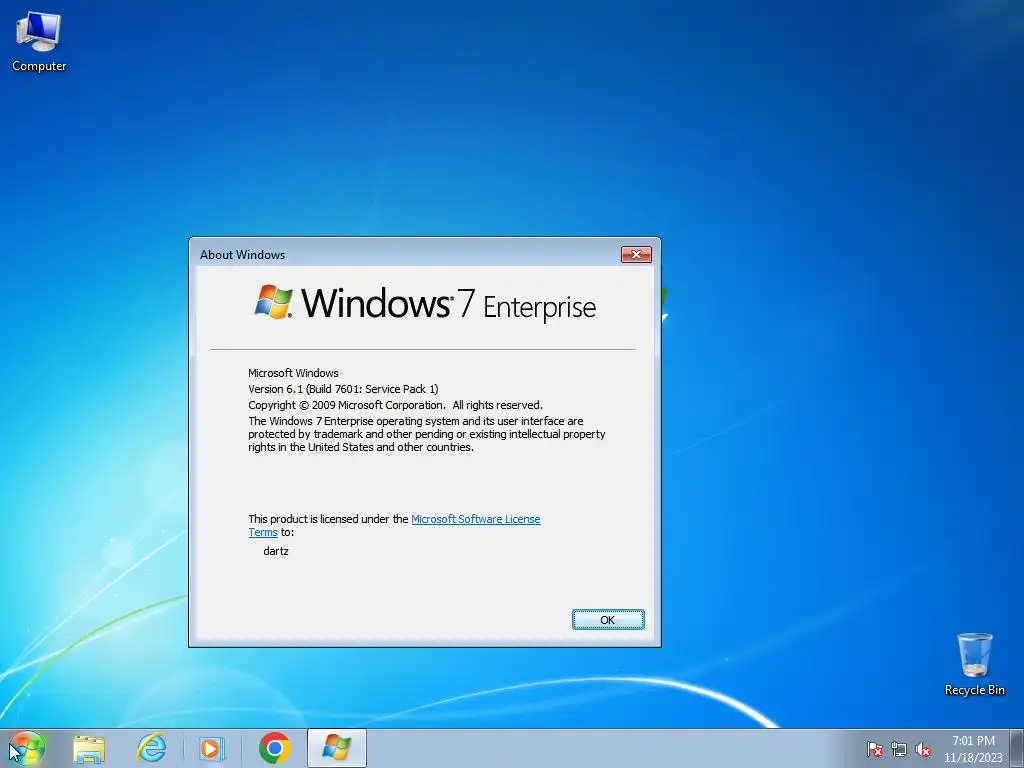Close the About Windows dialog
The image size is (1024, 768).
point(636,254)
